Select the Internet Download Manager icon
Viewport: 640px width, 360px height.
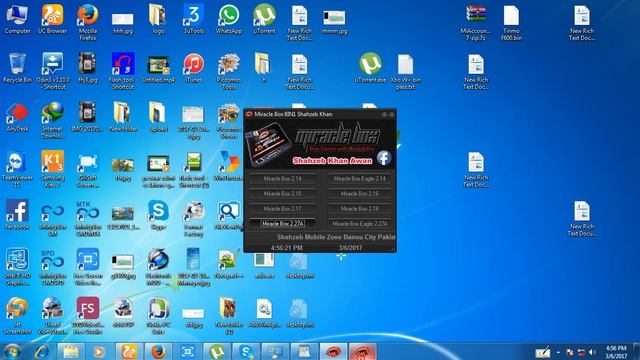click(52, 120)
